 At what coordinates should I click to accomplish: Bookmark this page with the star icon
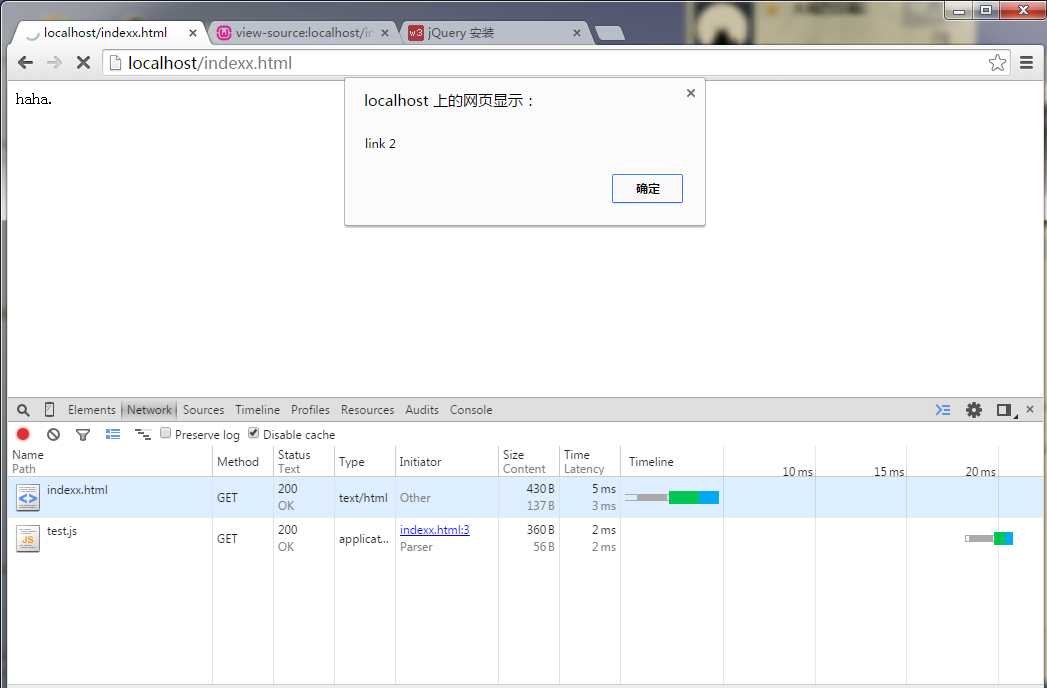pyautogui.click(x=997, y=63)
